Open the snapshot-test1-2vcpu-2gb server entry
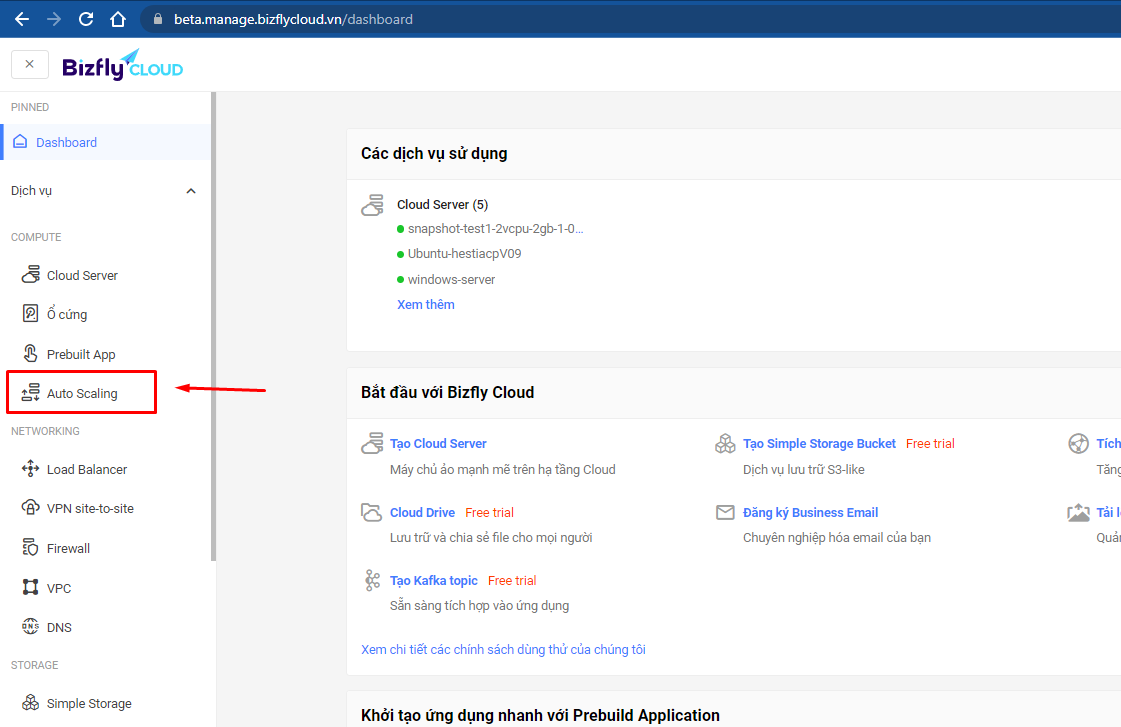This screenshot has height=727, width=1121. [x=495, y=229]
